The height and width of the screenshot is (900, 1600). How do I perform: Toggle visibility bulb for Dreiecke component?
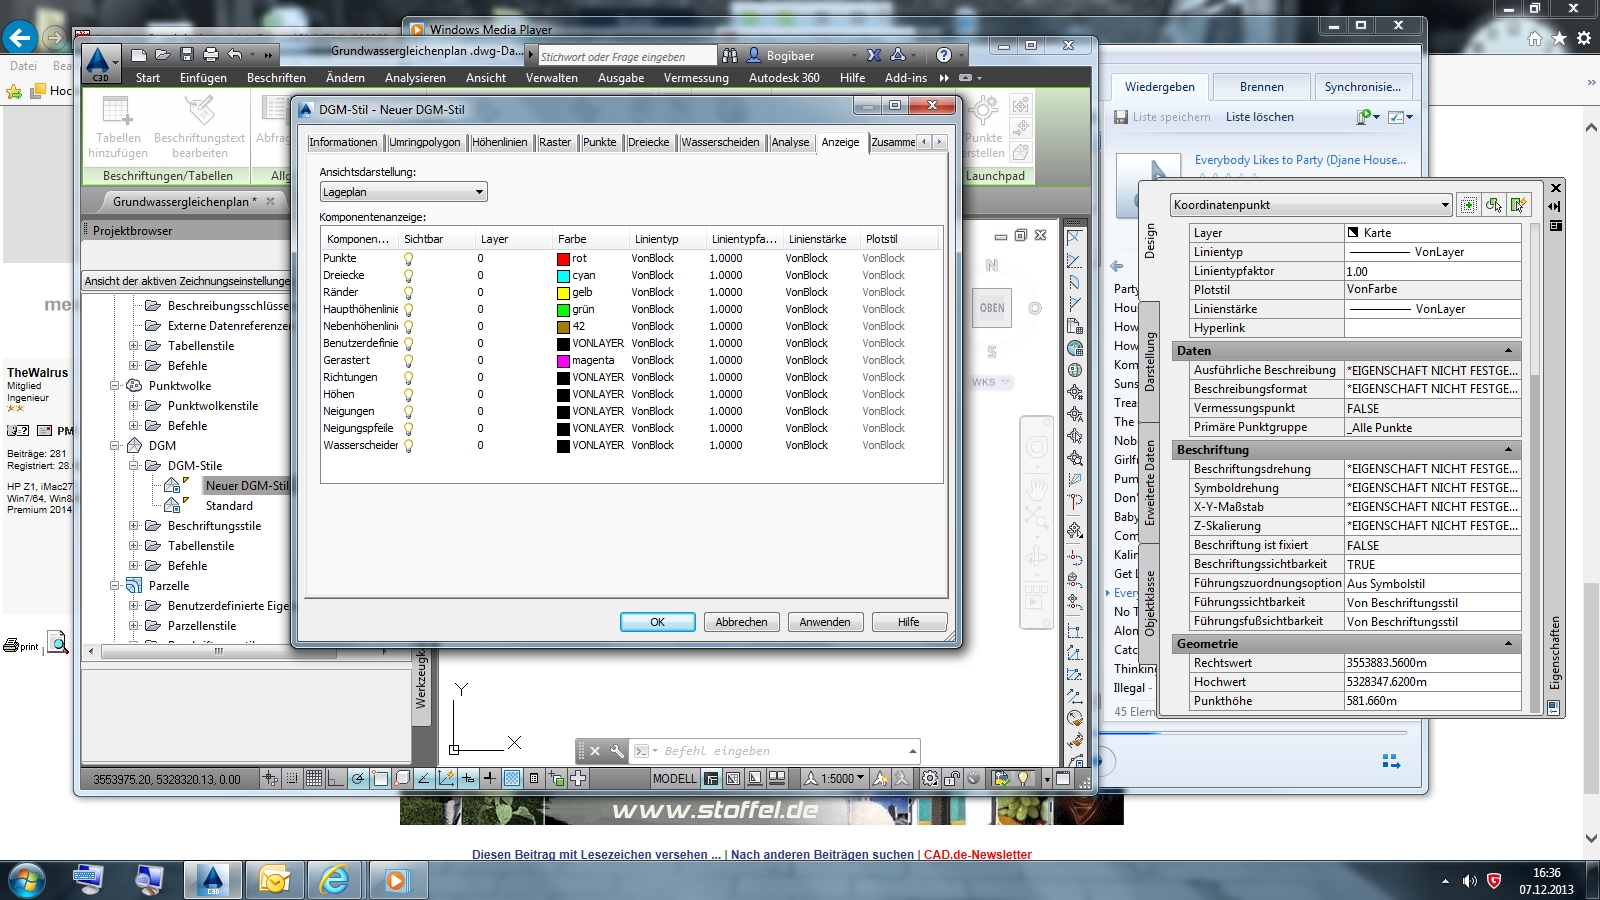[408, 275]
